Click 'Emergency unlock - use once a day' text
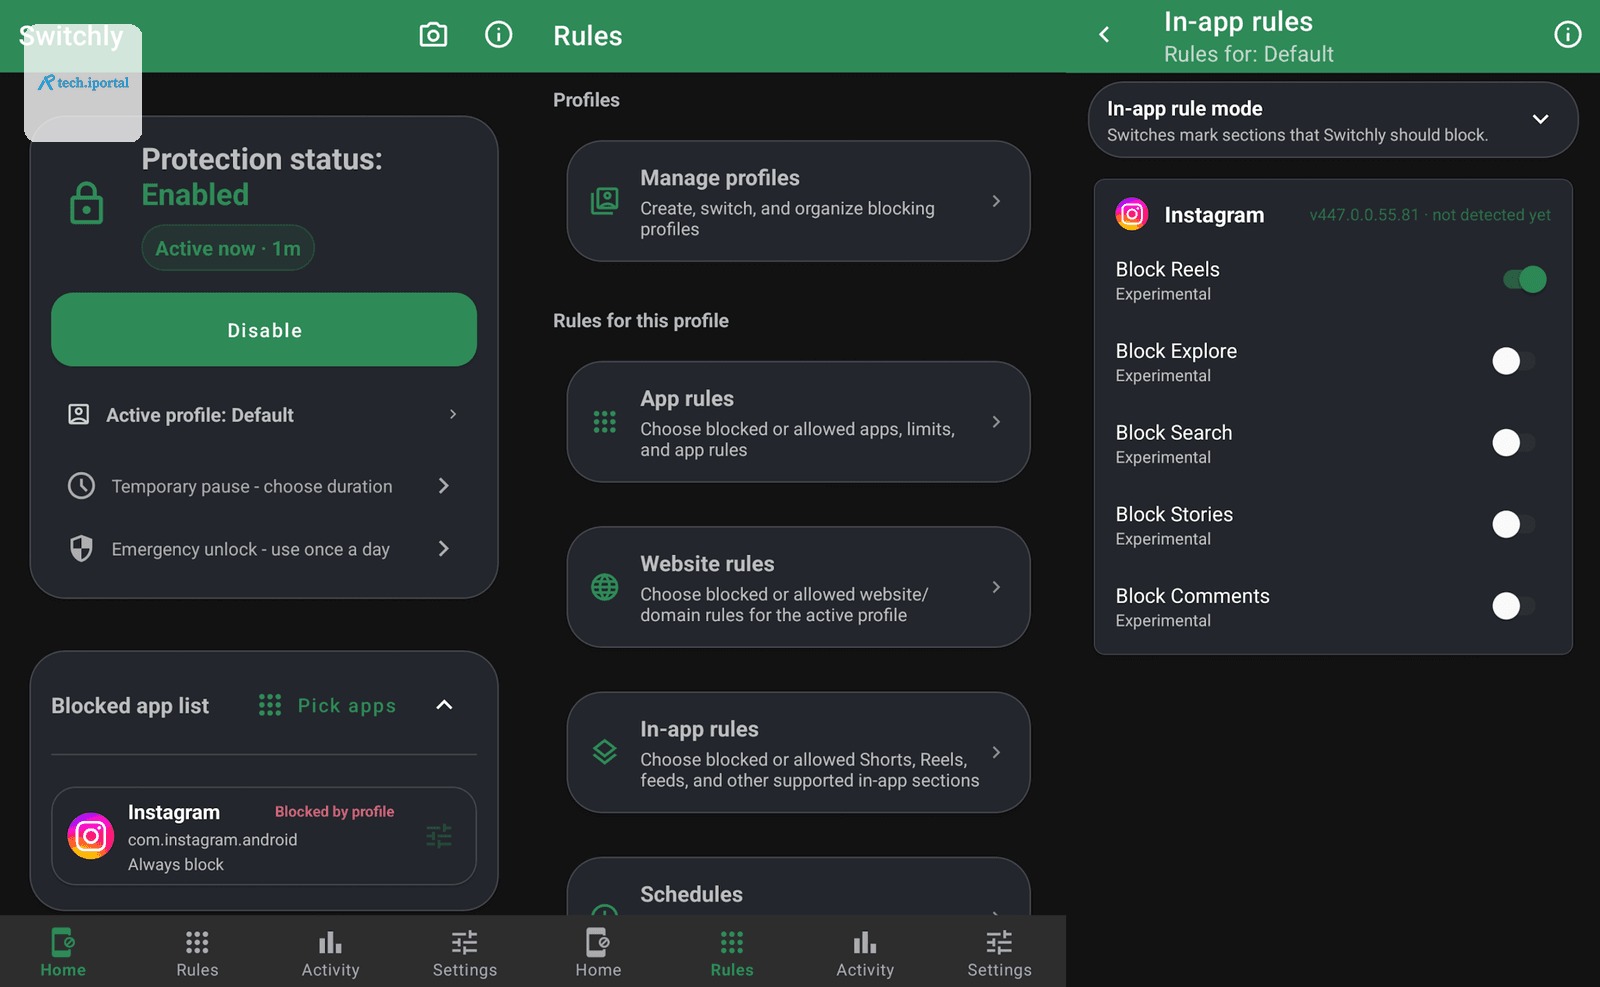 coord(251,549)
